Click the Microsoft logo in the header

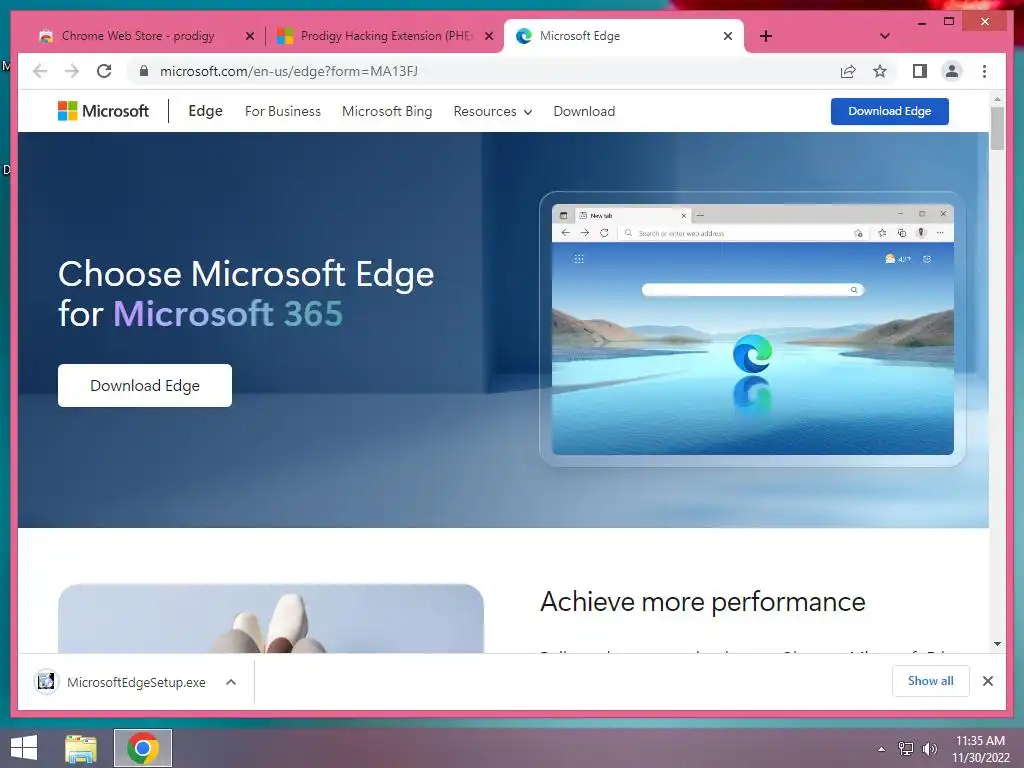point(103,111)
